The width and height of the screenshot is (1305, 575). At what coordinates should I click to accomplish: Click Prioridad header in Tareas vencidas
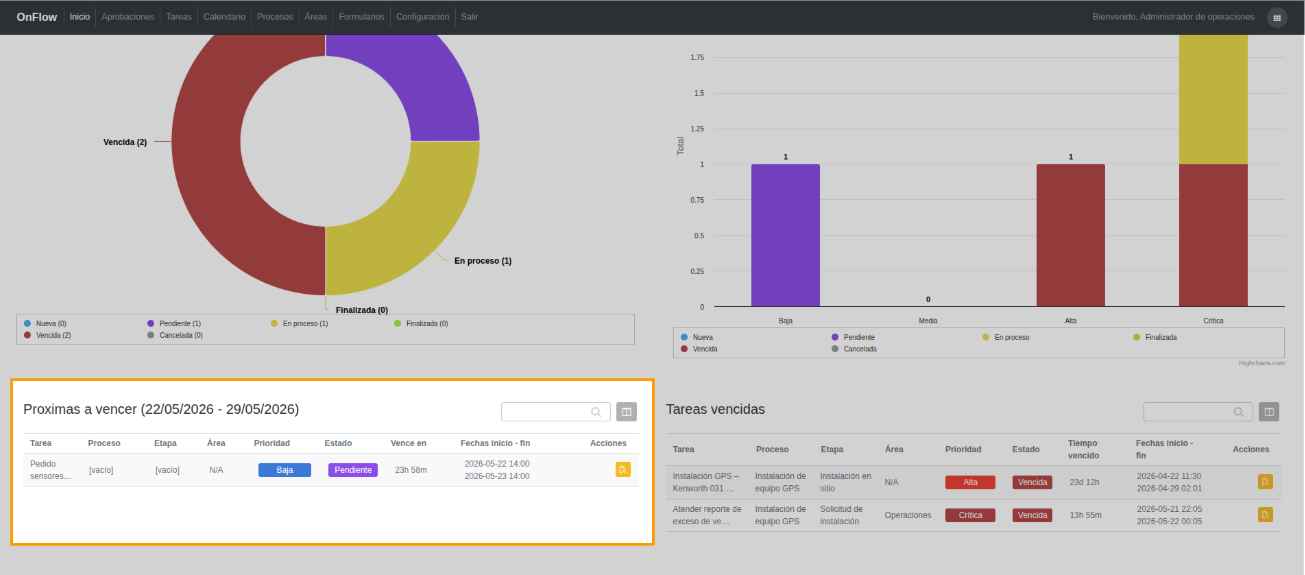(963, 449)
